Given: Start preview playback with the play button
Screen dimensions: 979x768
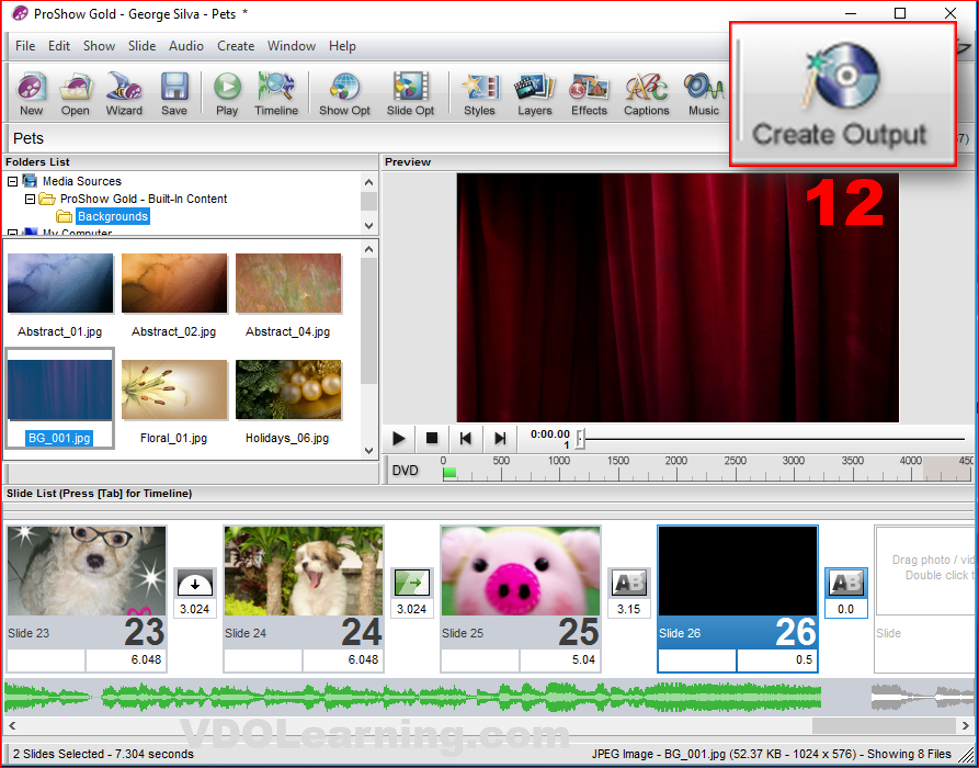Looking at the screenshot, I should (x=399, y=438).
